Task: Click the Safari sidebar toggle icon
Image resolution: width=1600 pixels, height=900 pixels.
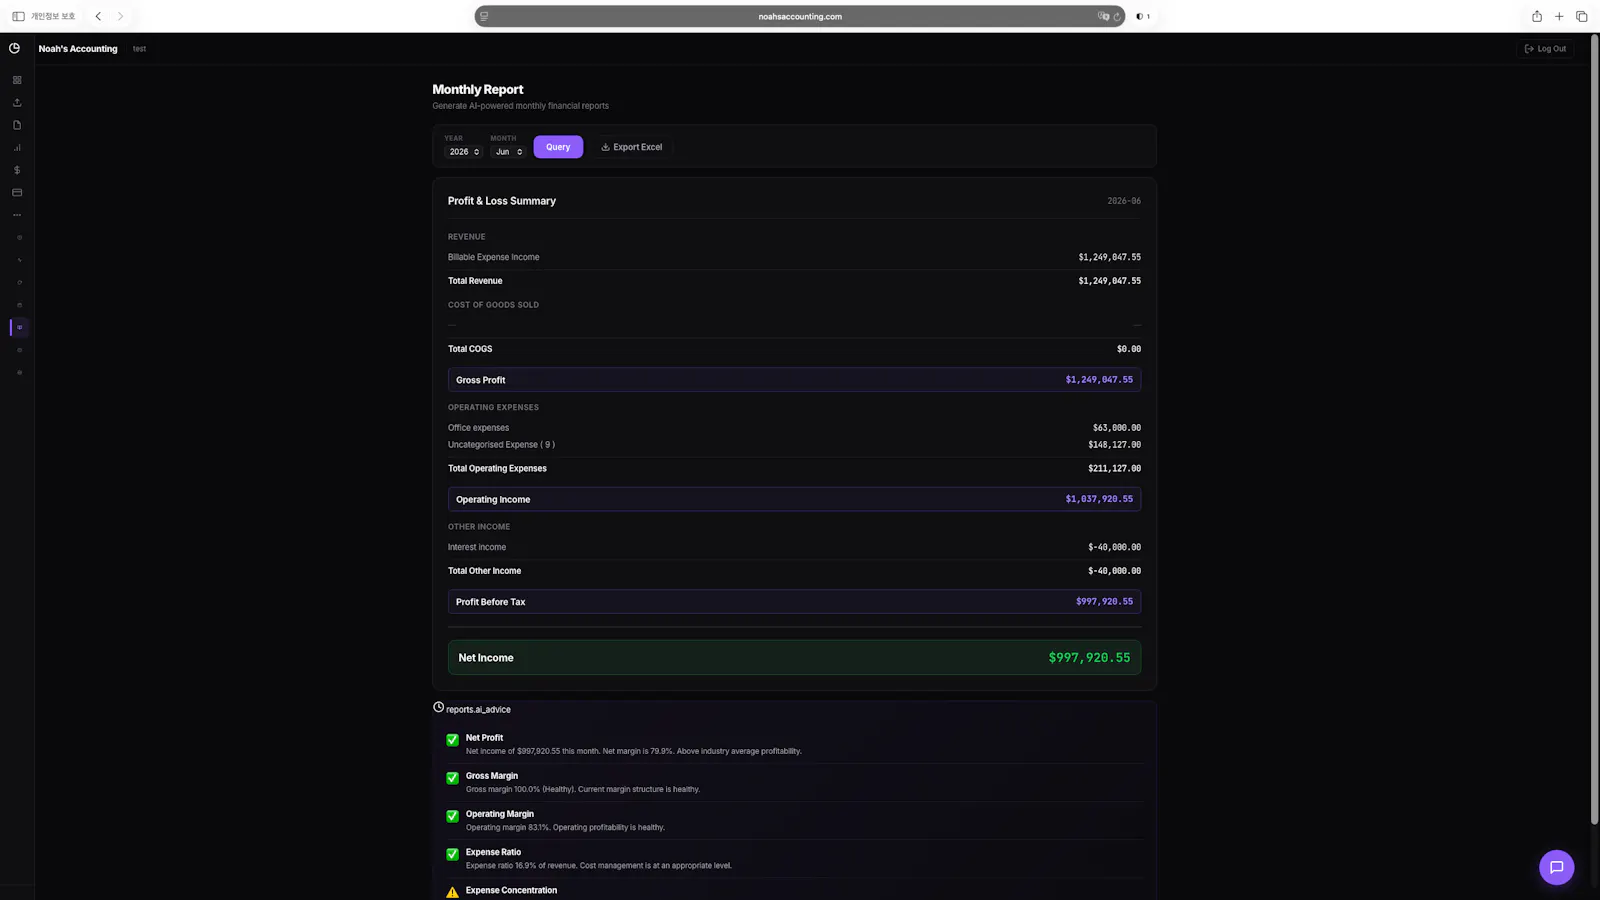Action: pyautogui.click(x=18, y=16)
